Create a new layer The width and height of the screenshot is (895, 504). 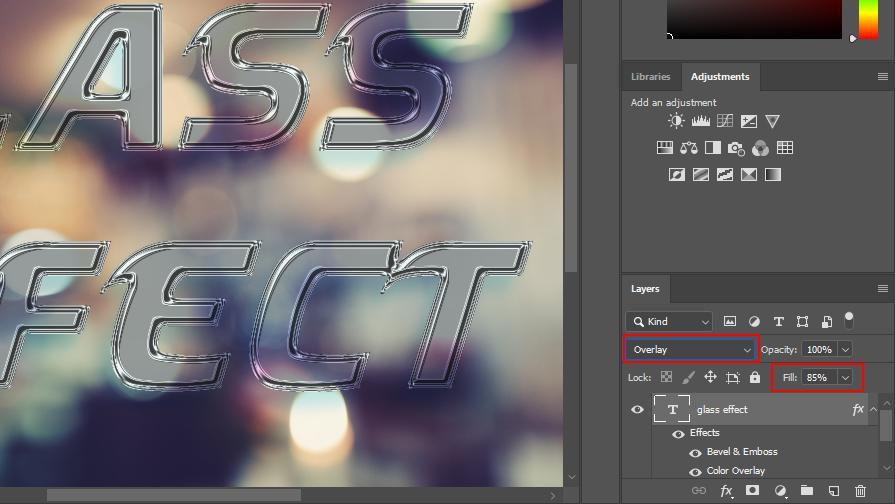pos(833,490)
